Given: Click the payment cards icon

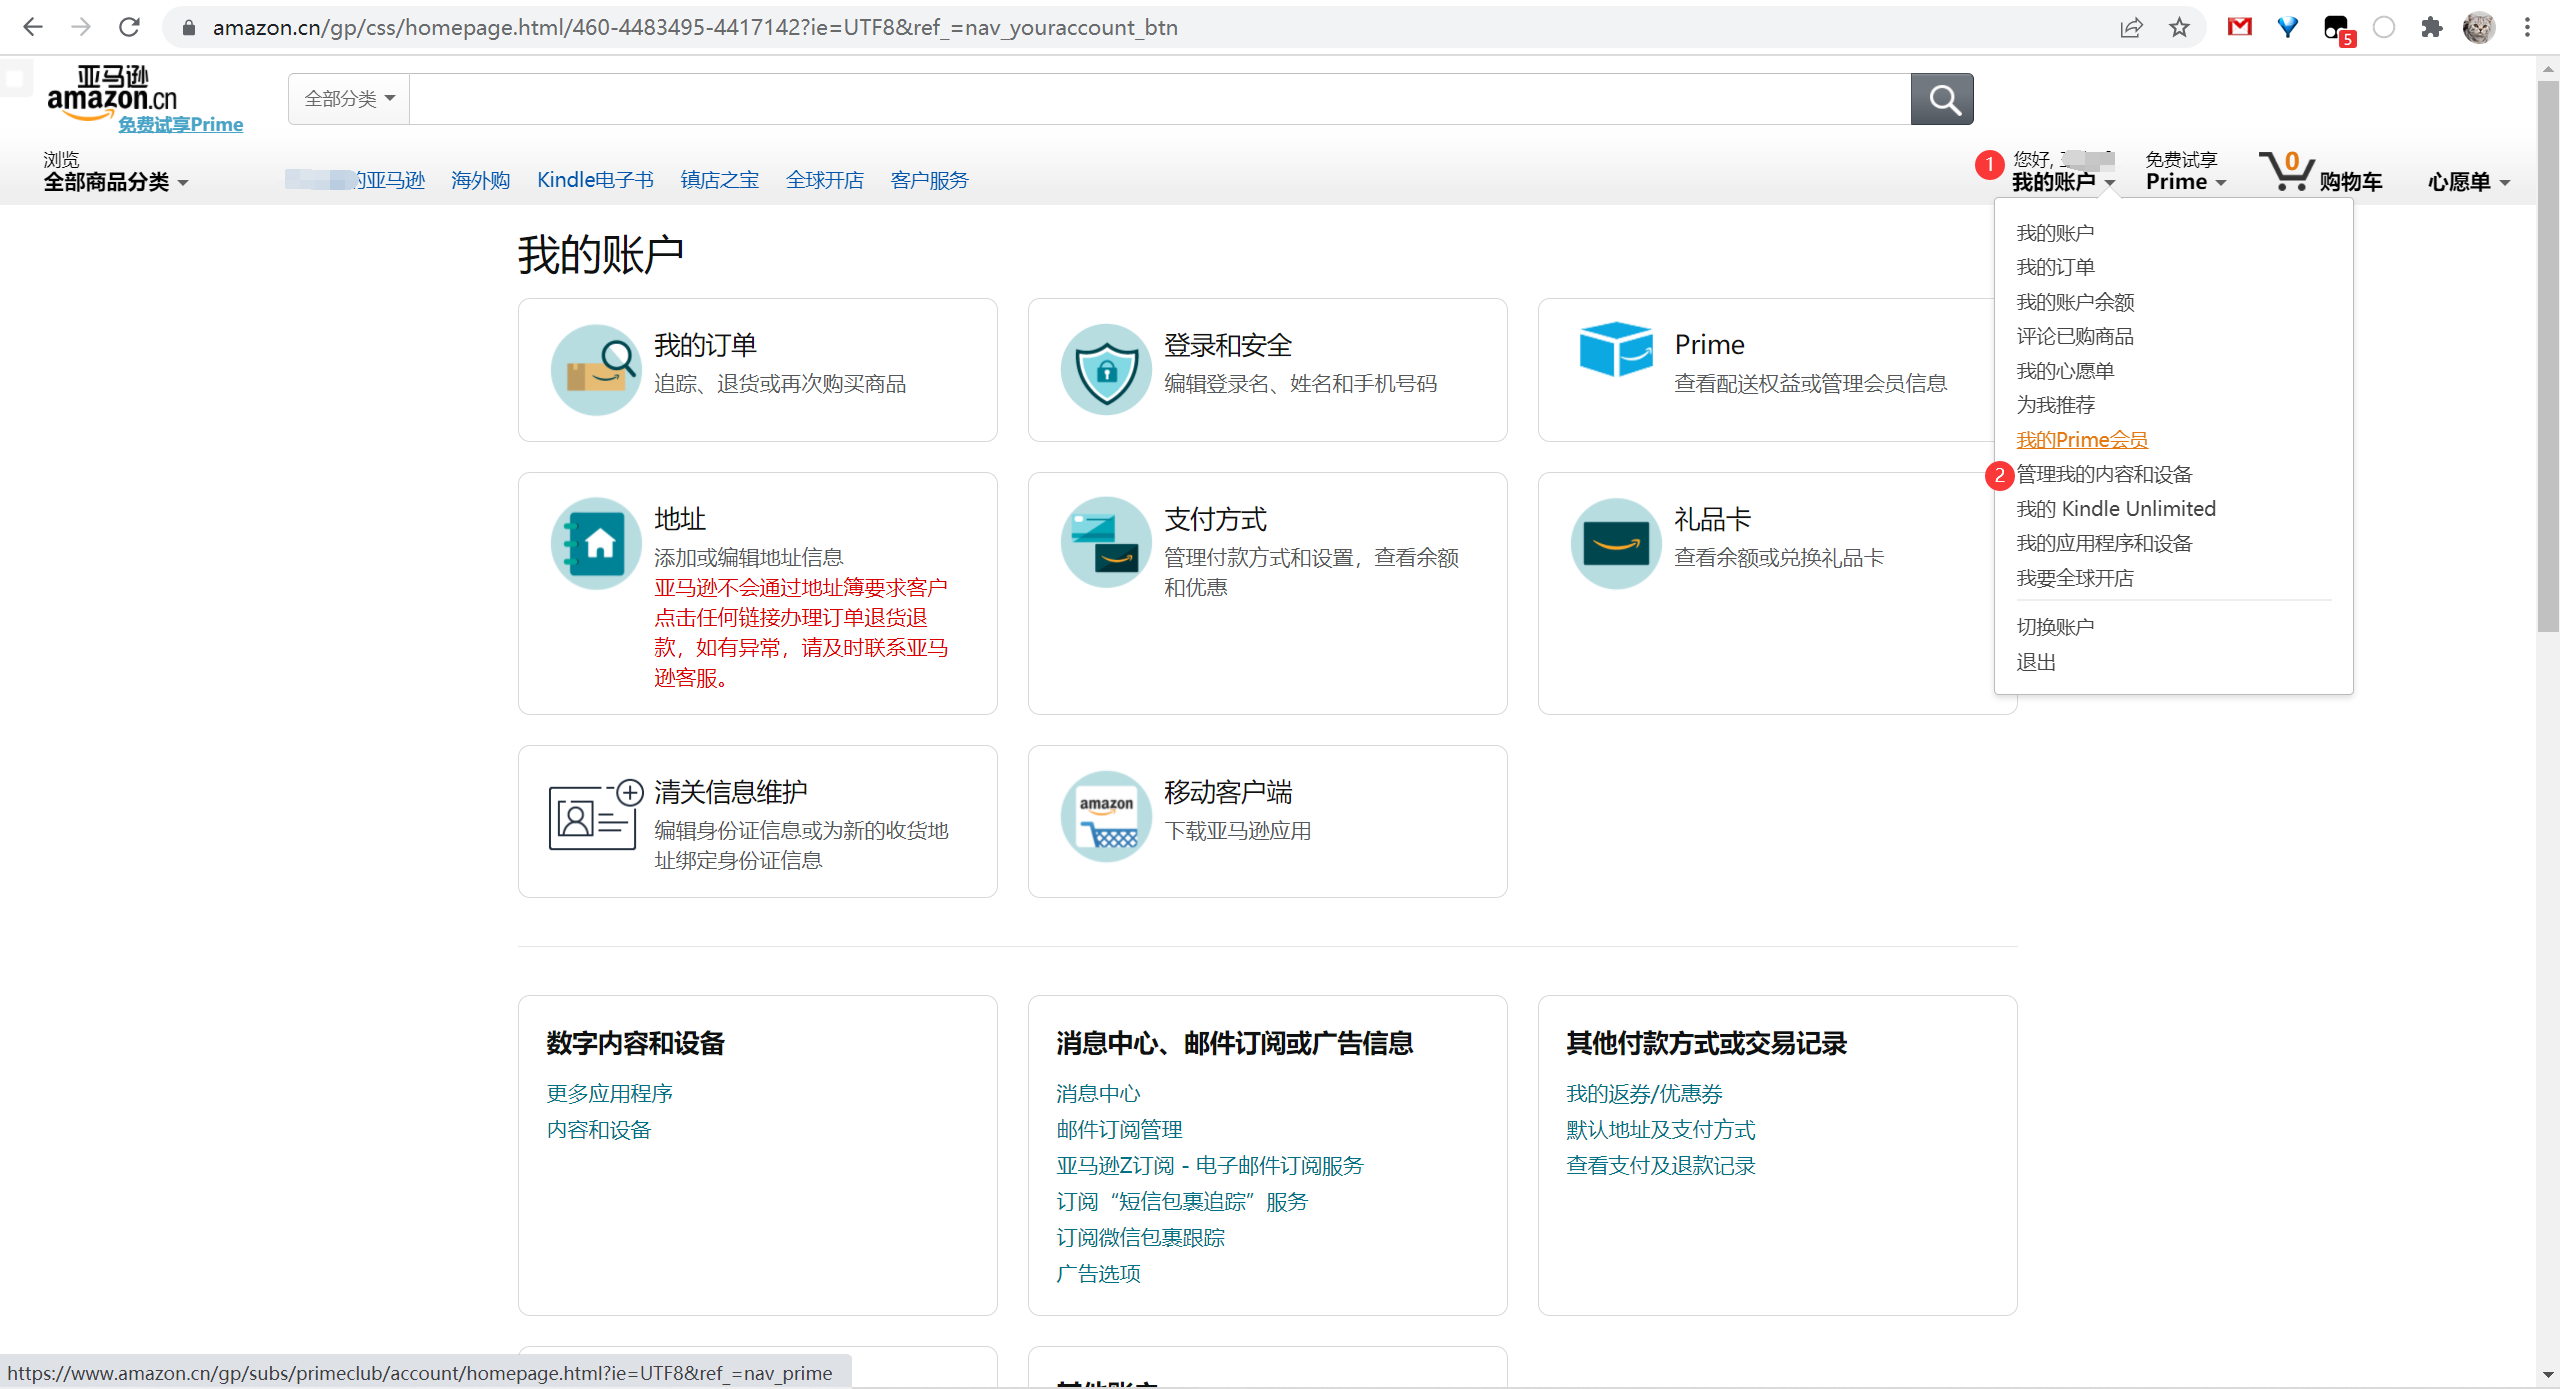Looking at the screenshot, I should [1106, 543].
